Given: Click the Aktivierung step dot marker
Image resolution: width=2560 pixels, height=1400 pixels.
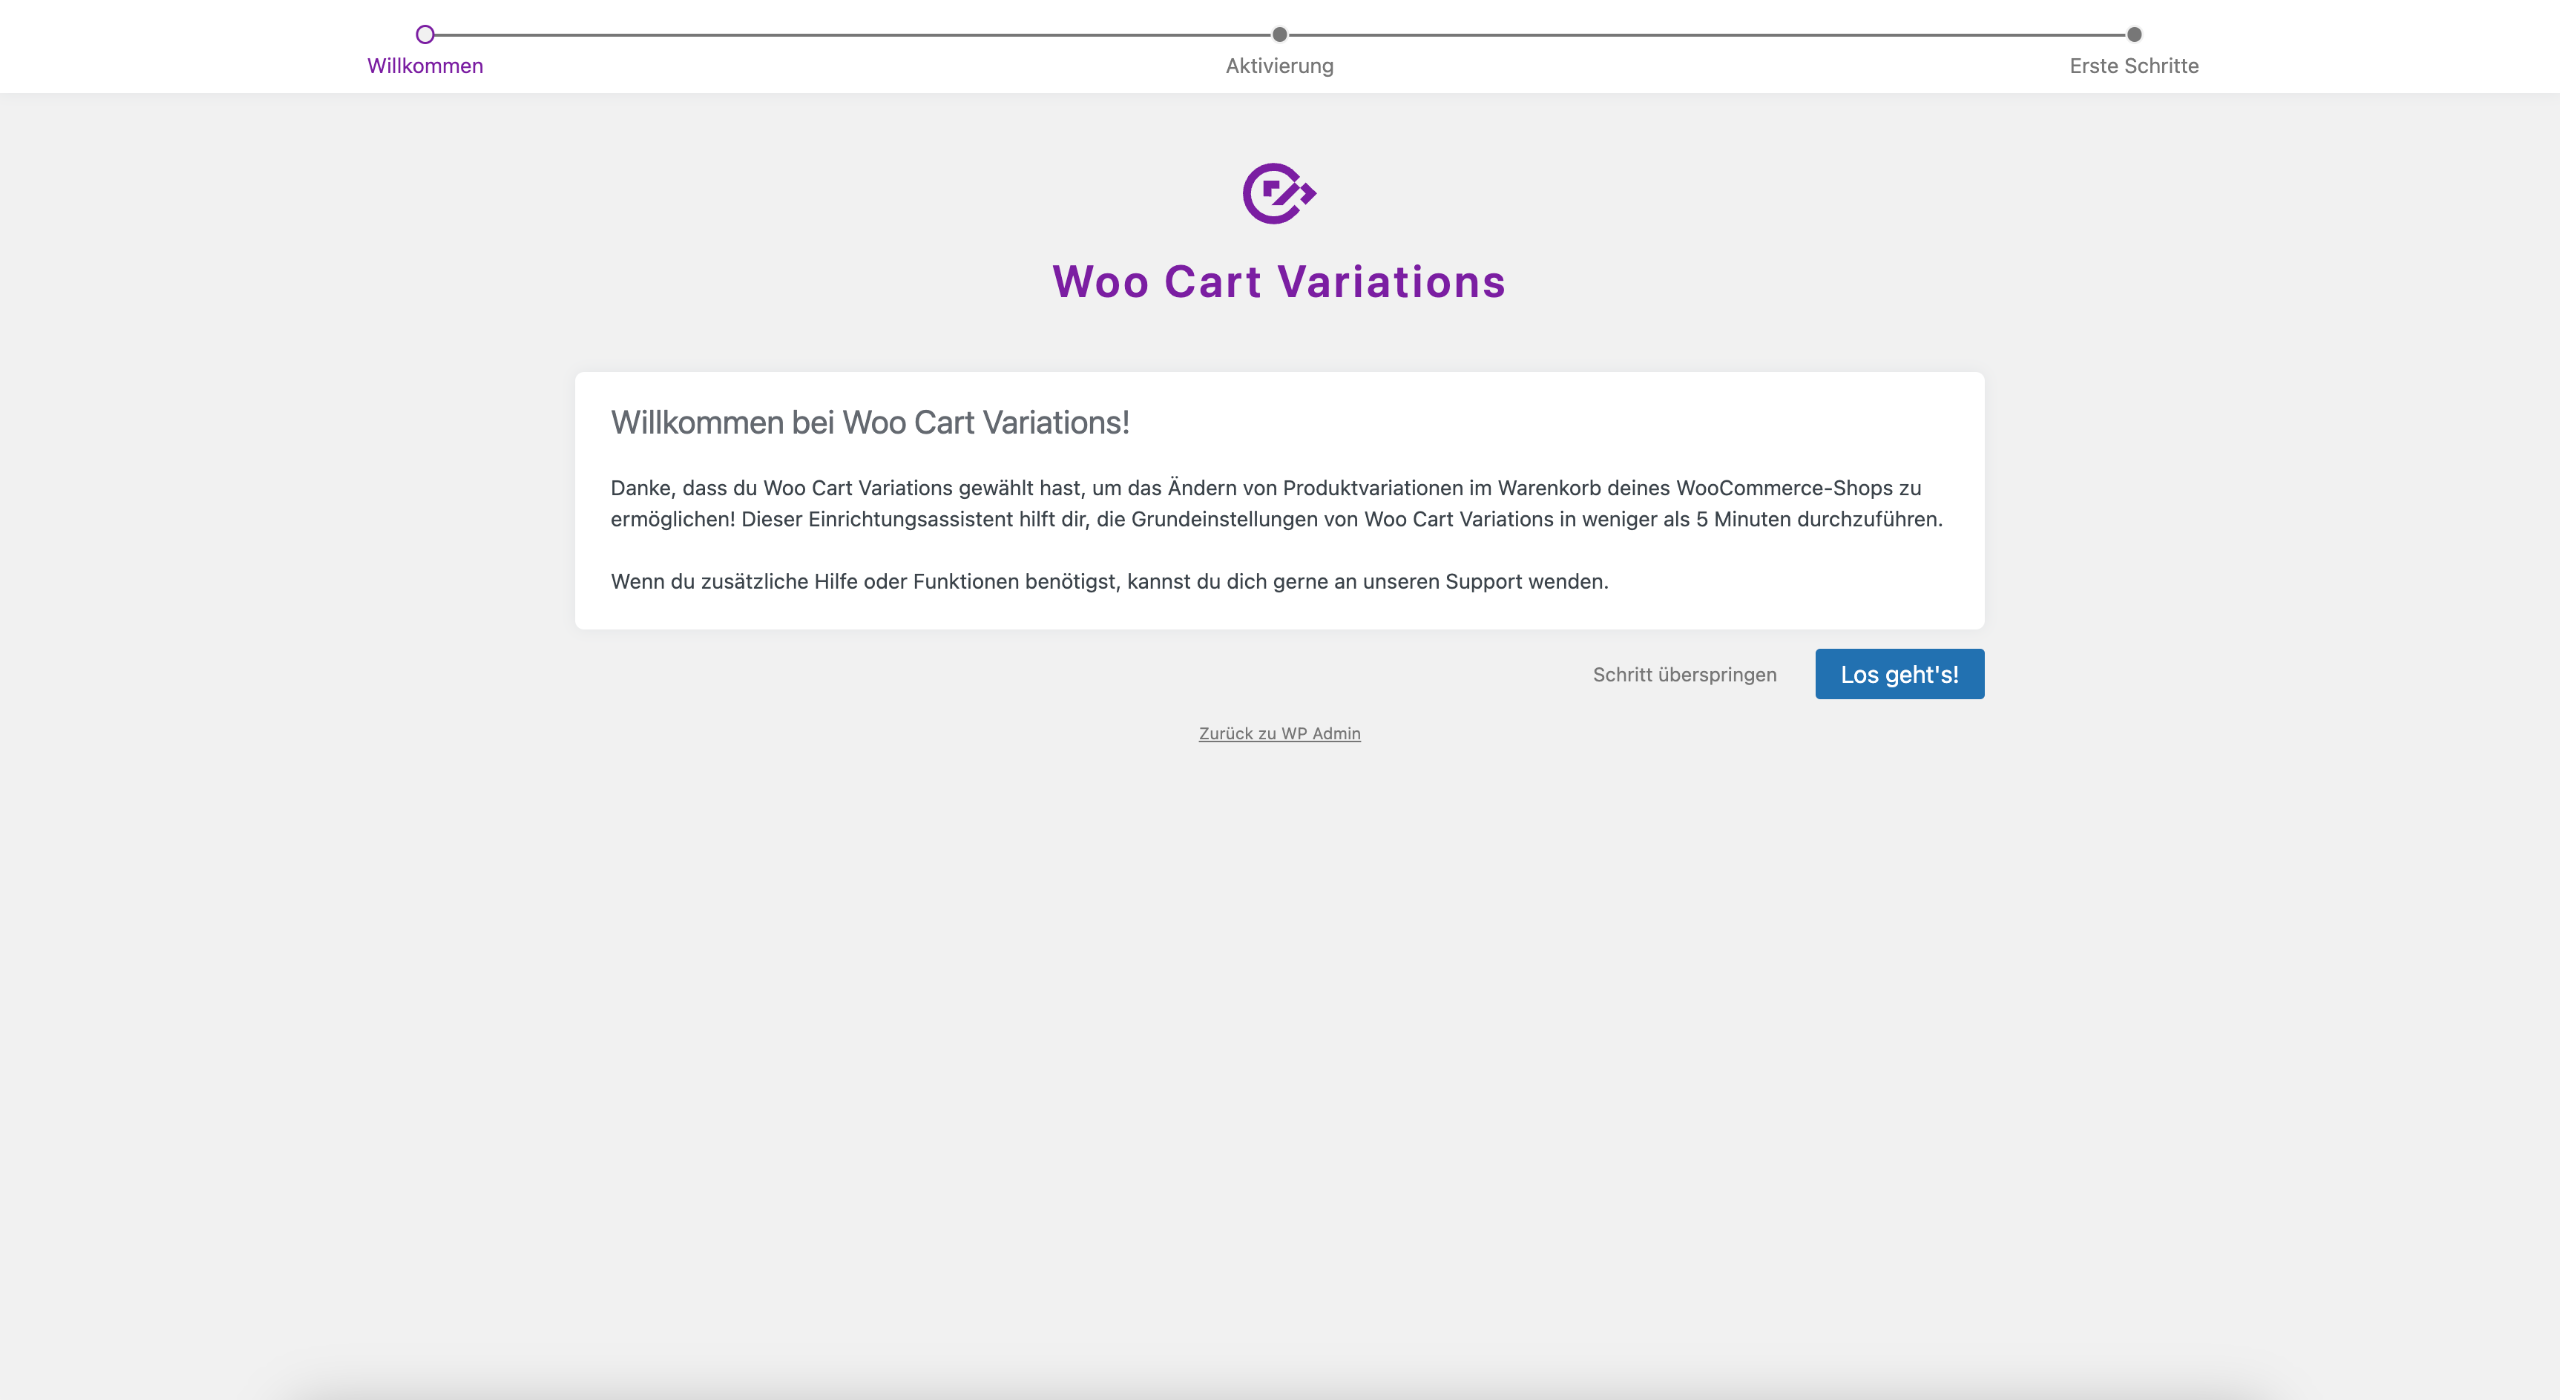Looking at the screenshot, I should [x=1279, y=35].
